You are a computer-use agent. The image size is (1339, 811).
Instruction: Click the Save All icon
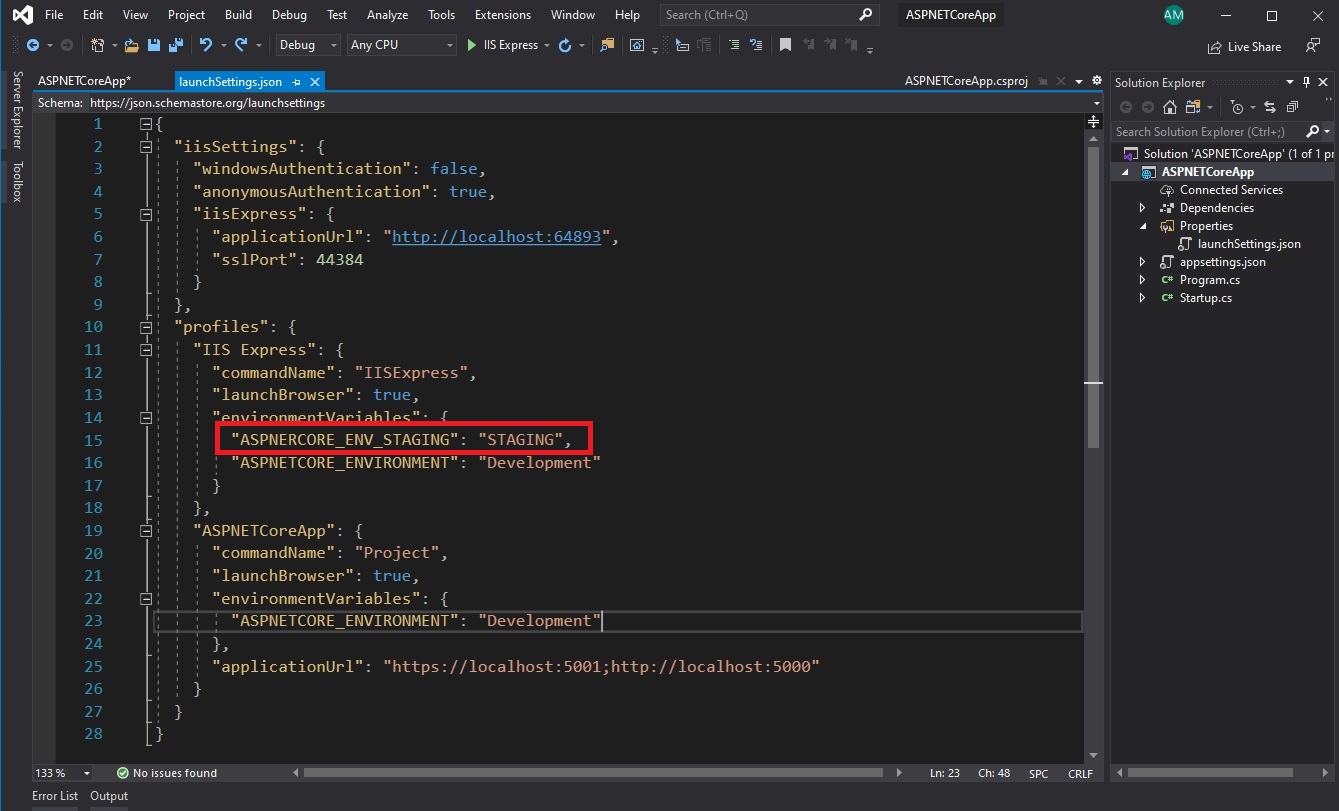(x=175, y=45)
